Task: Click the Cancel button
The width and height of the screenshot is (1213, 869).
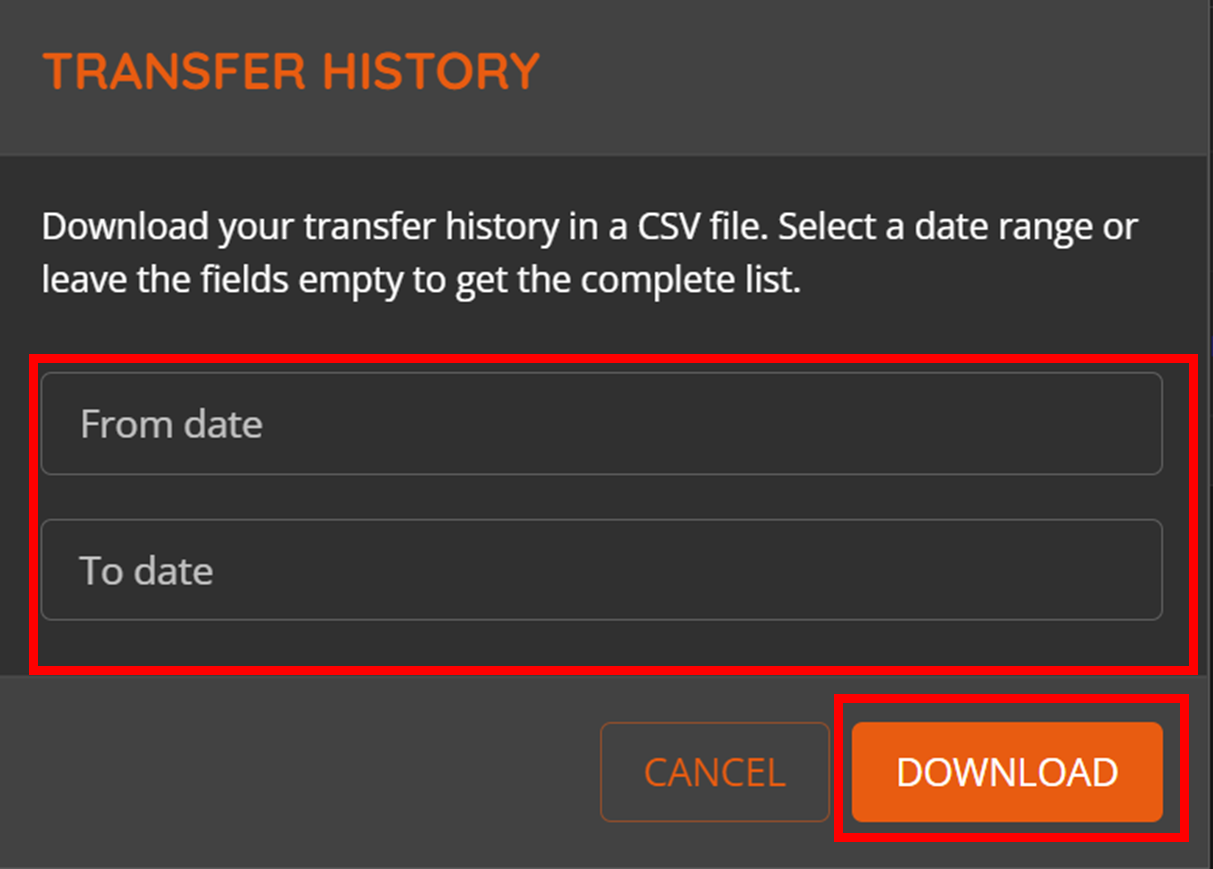Action: coord(715,772)
